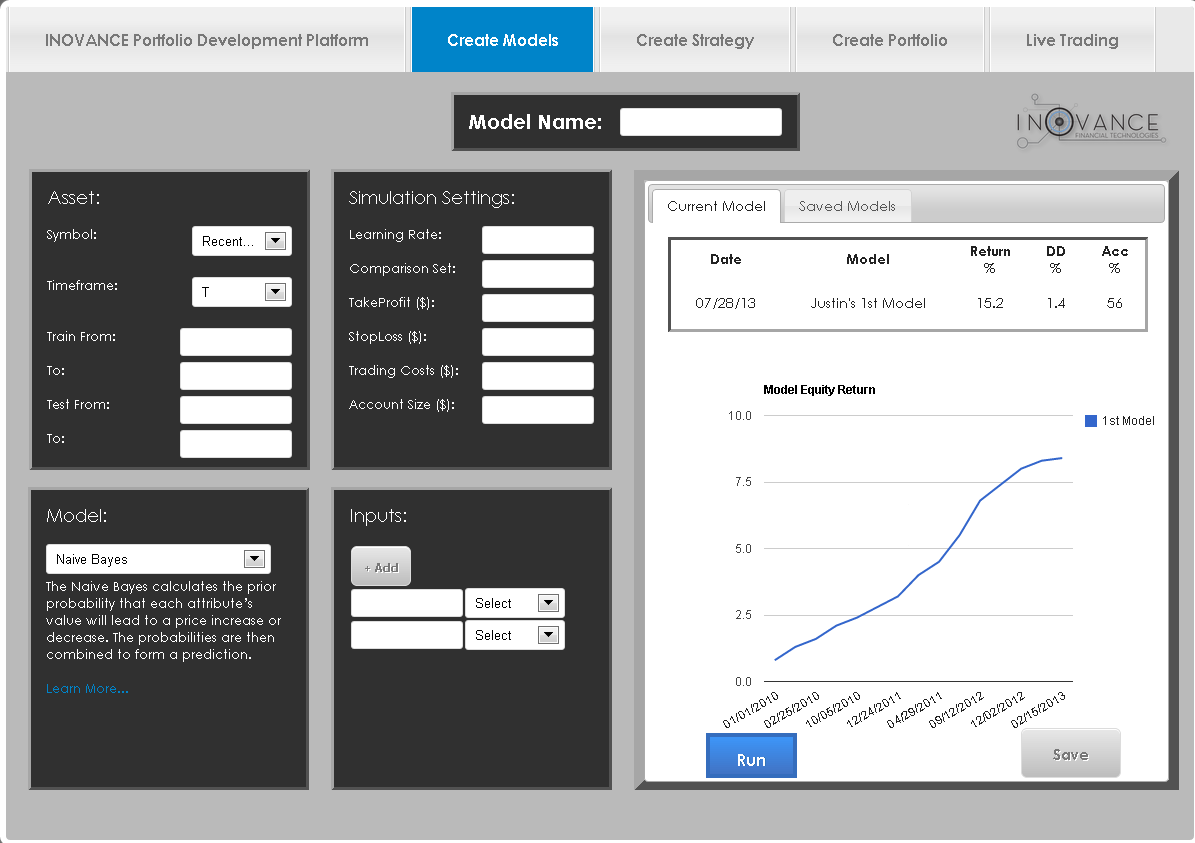This screenshot has width=1195, height=843.
Task: Click the + Add input button
Action: [x=381, y=567]
